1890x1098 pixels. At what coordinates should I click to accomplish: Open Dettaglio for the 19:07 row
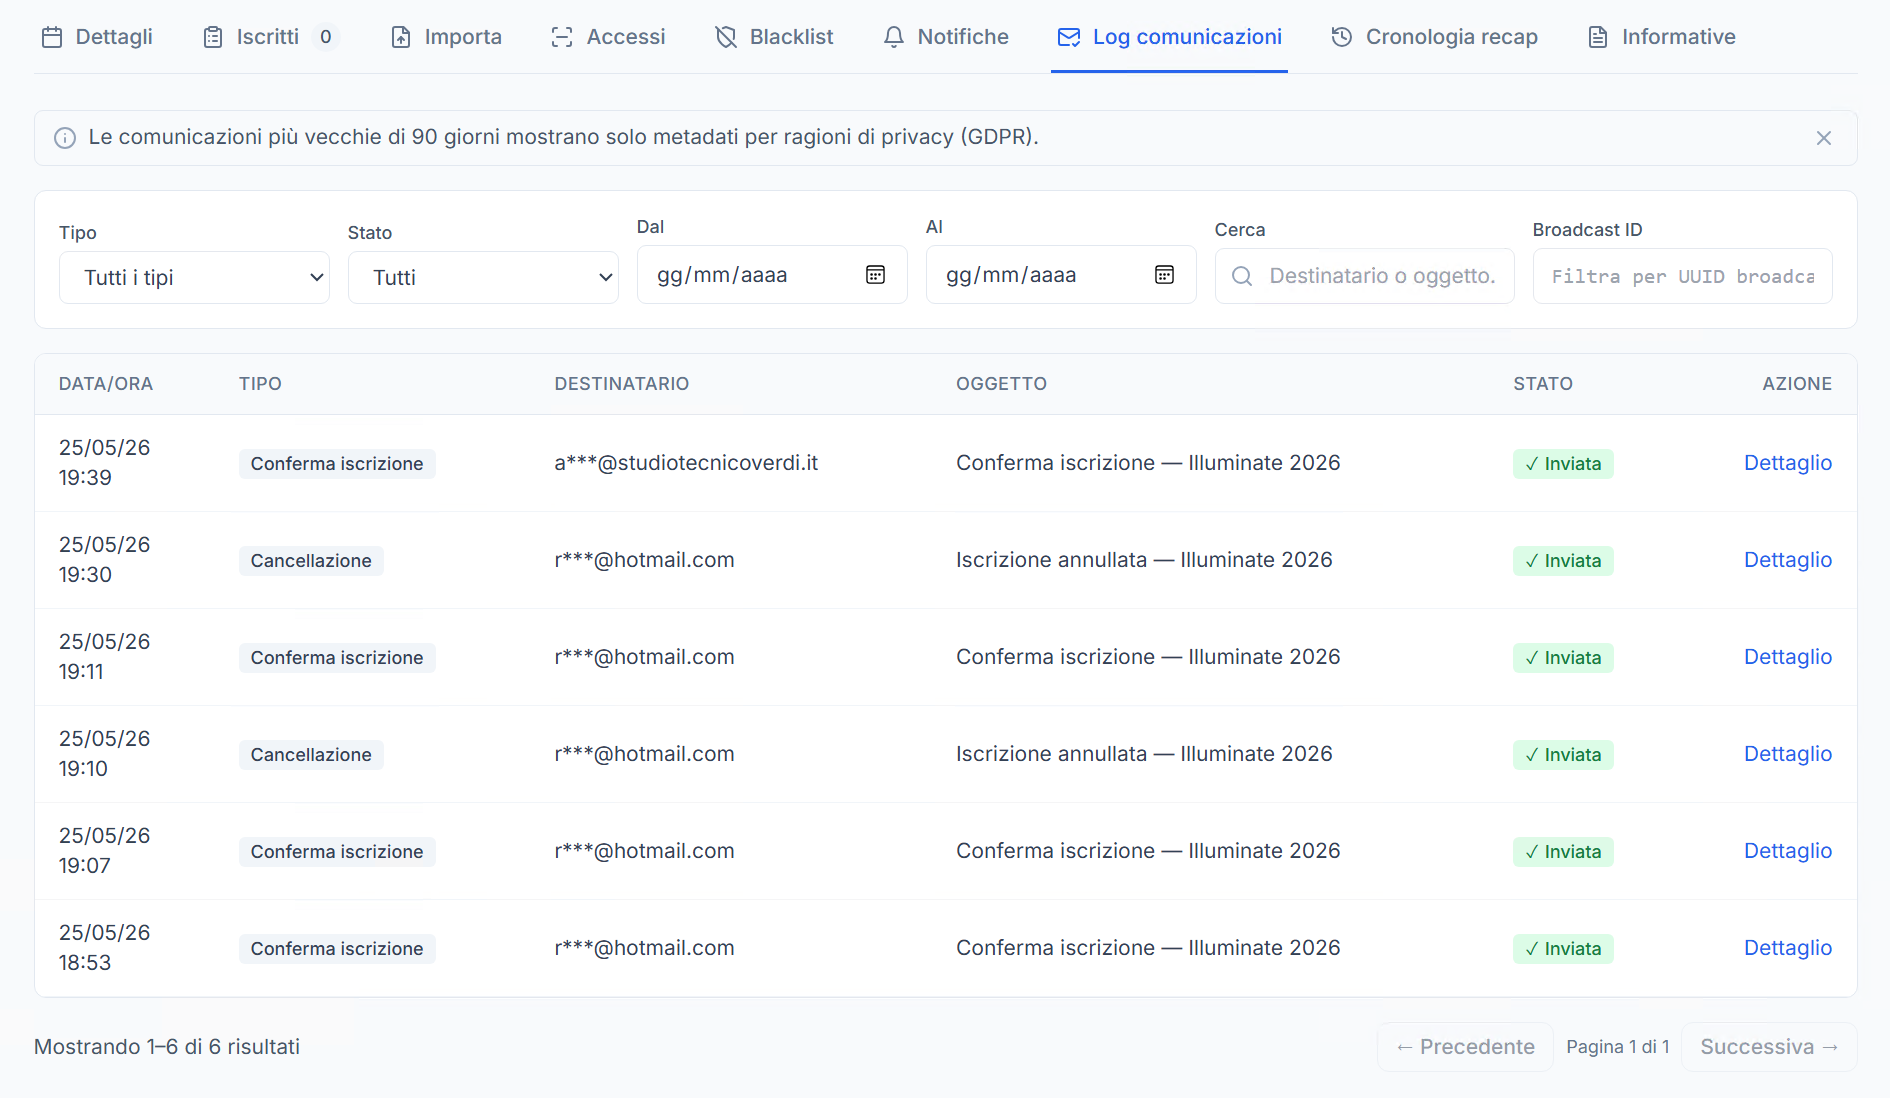click(1788, 851)
